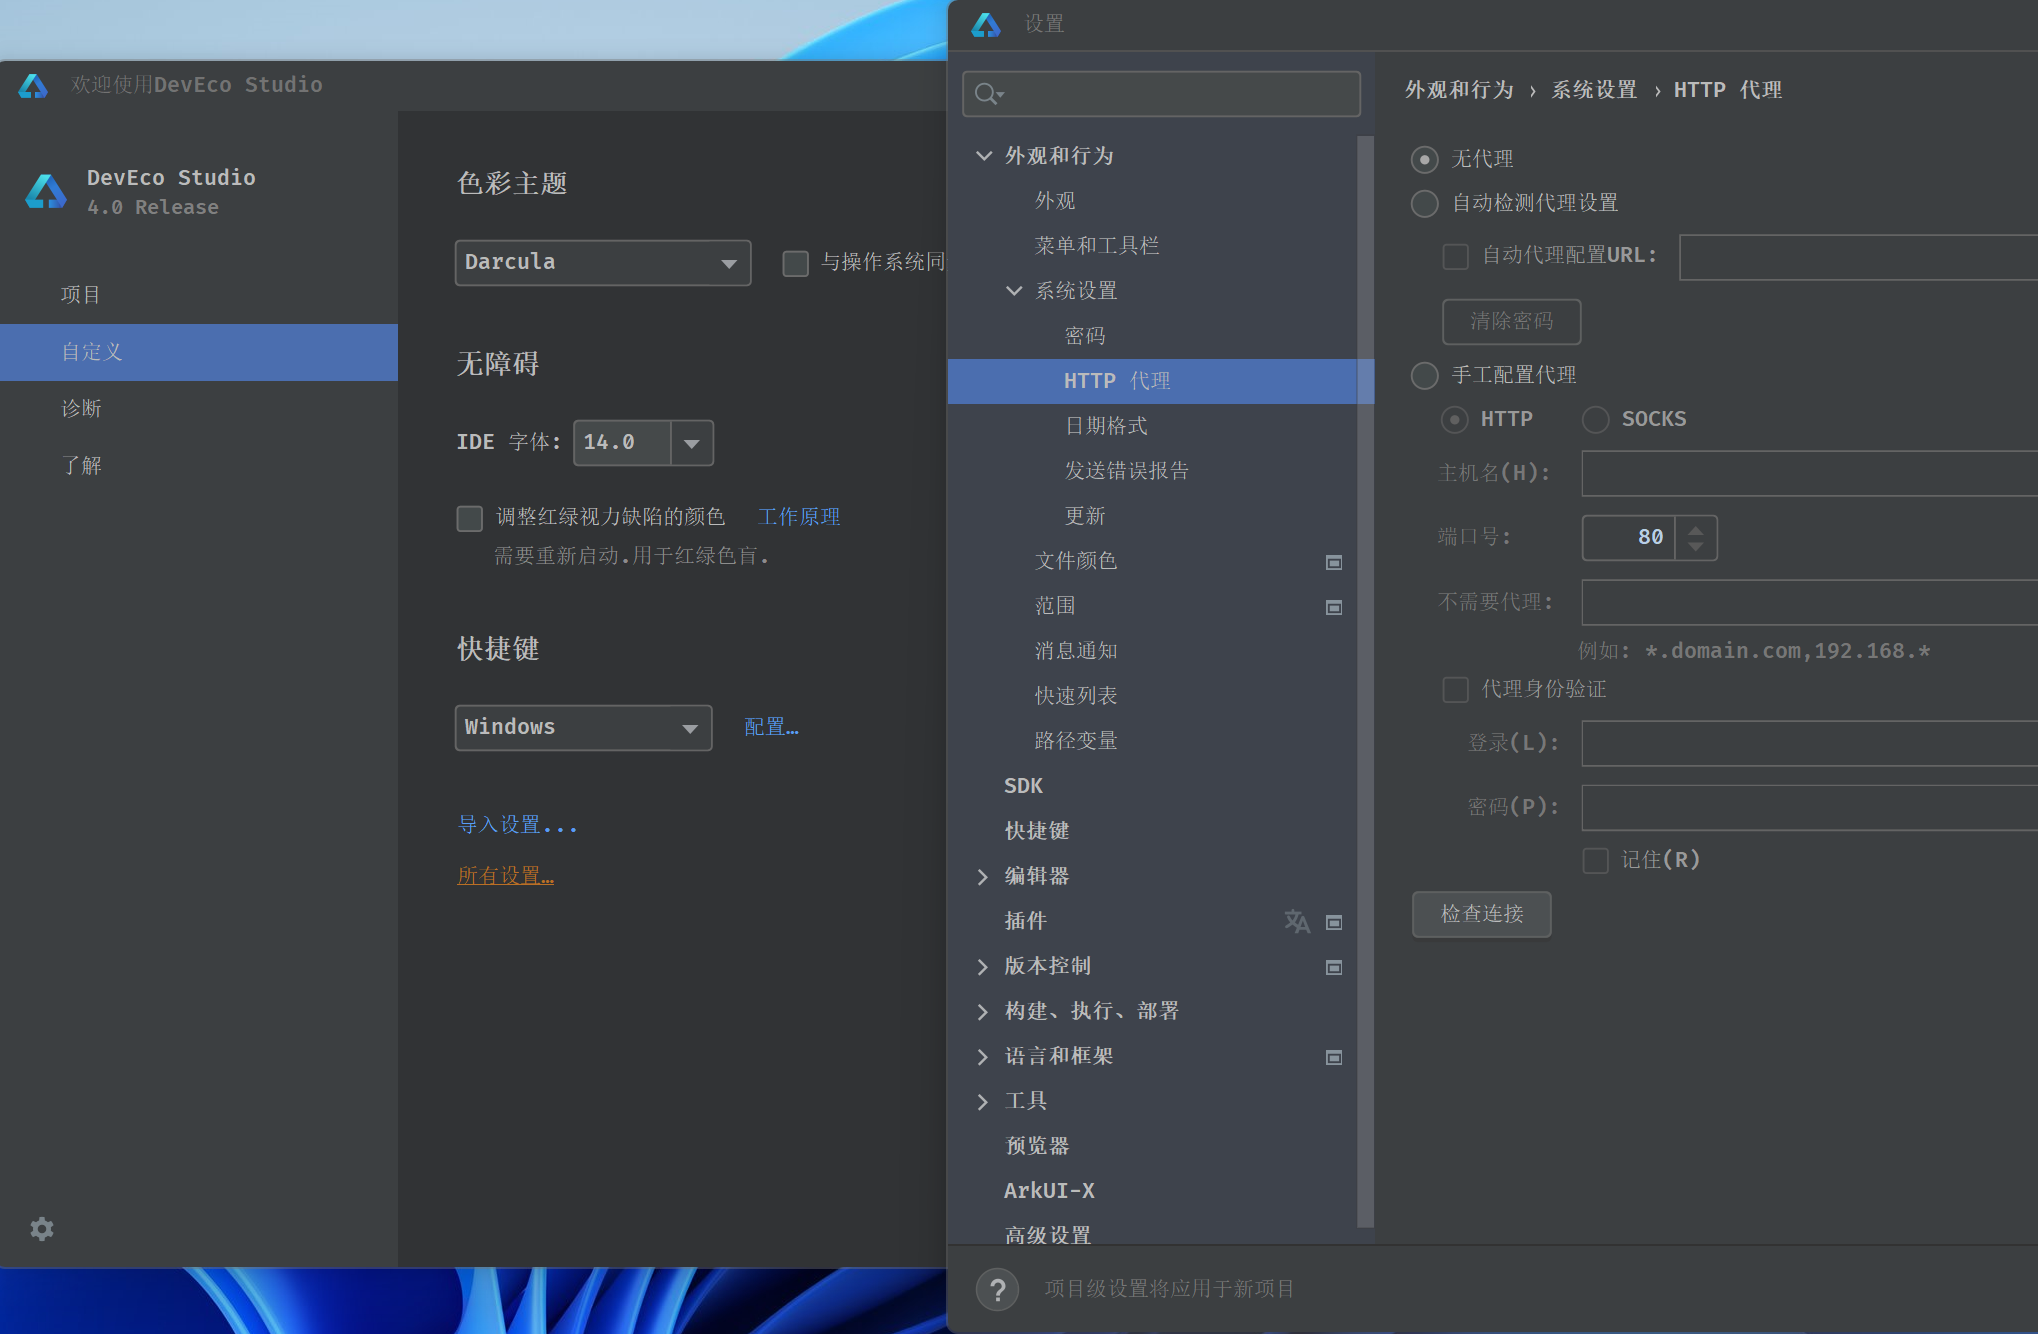
Task: Click the project-level icon beside 文件颜色
Action: (x=1334, y=562)
